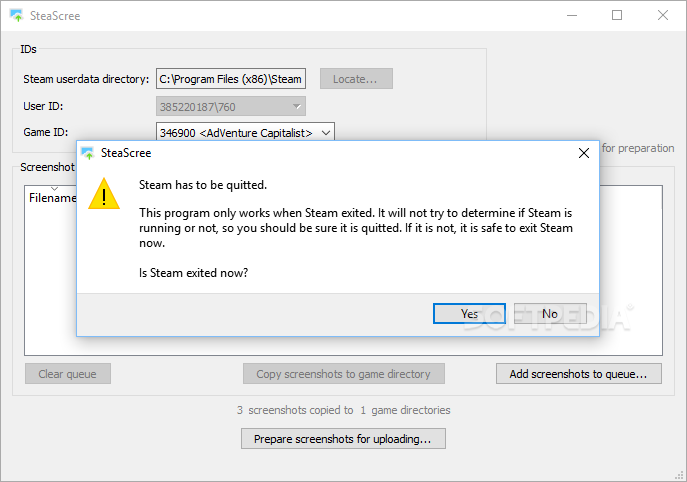This screenshot has width=687, height=482.
Task: Answer No in the SteaScree dialog
Action: tap(550, 314)
